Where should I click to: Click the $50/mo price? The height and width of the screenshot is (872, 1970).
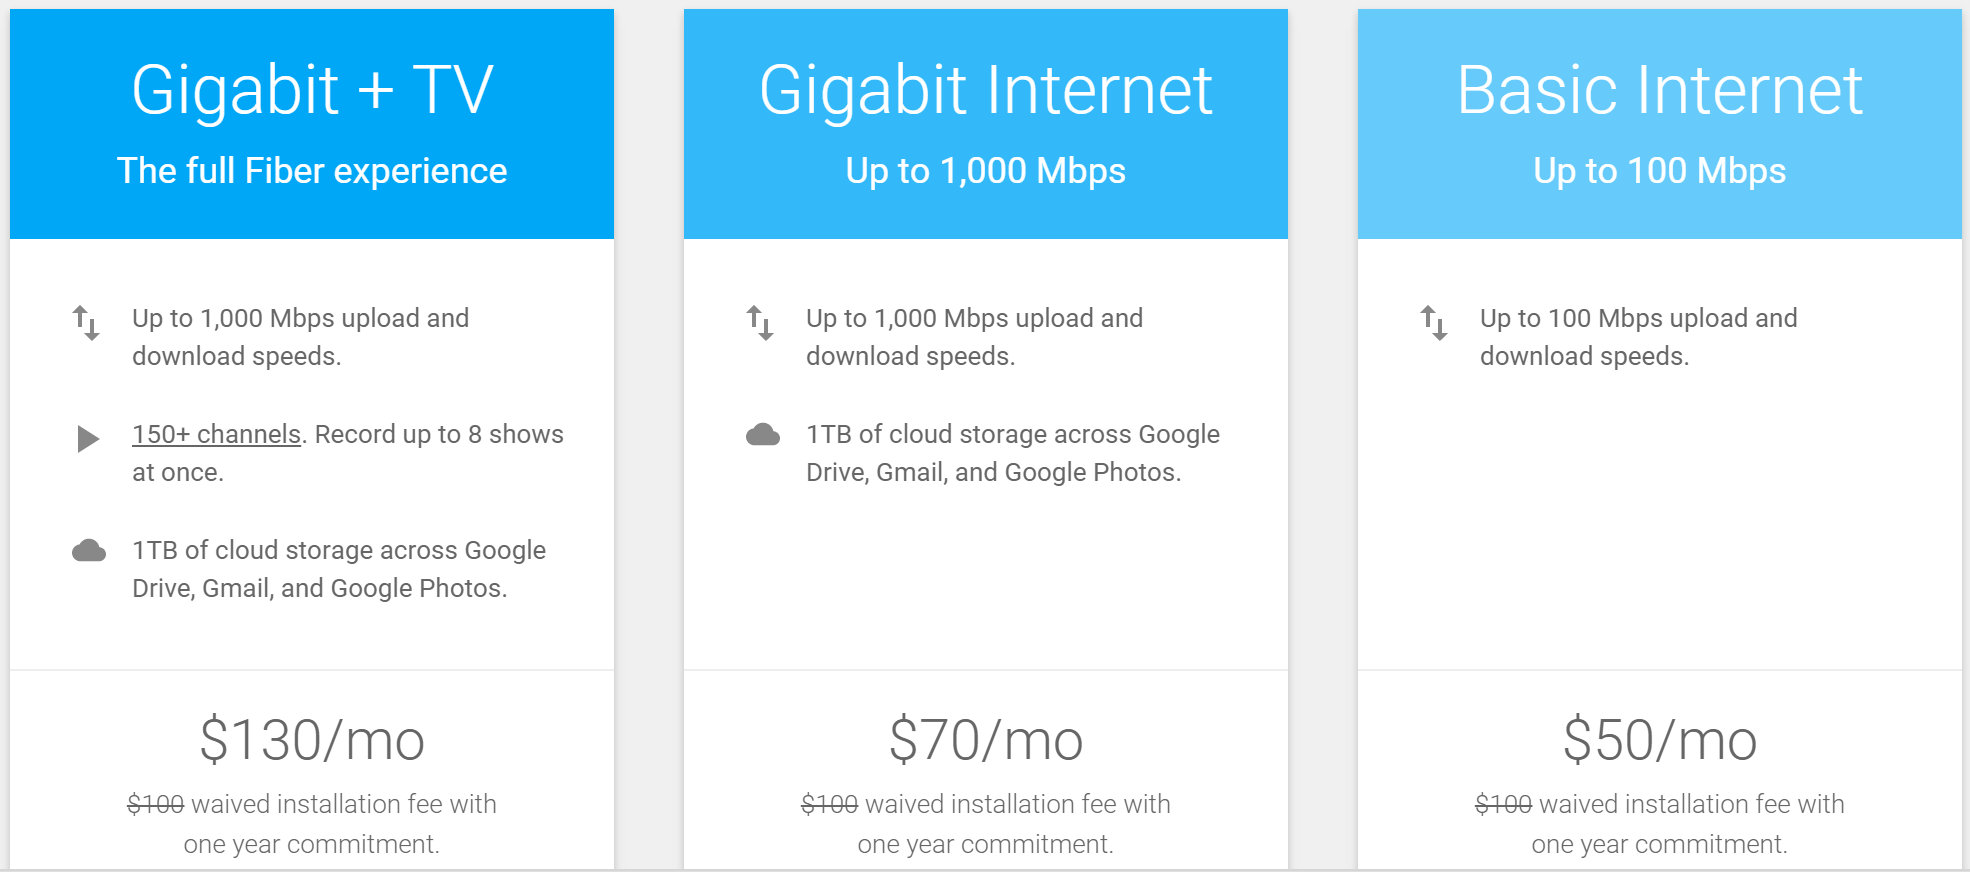pyautogui.click(x=1659, y=740)
